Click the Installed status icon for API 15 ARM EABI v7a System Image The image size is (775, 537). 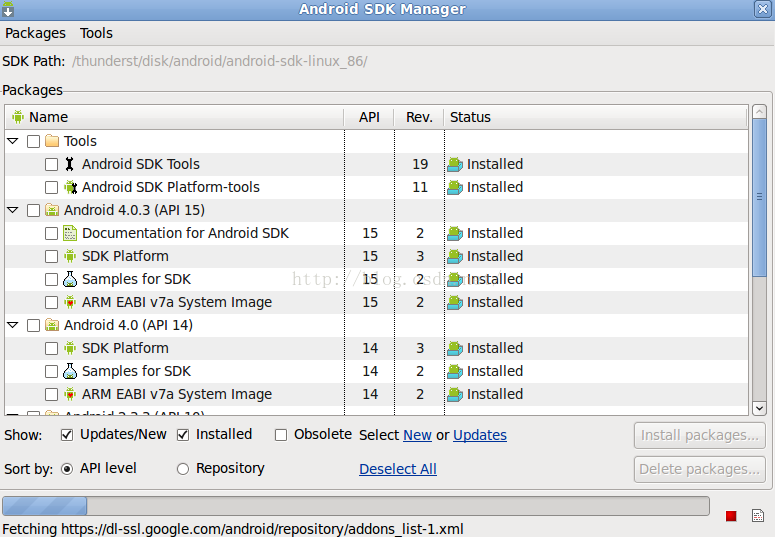click(x=455, y=303)
